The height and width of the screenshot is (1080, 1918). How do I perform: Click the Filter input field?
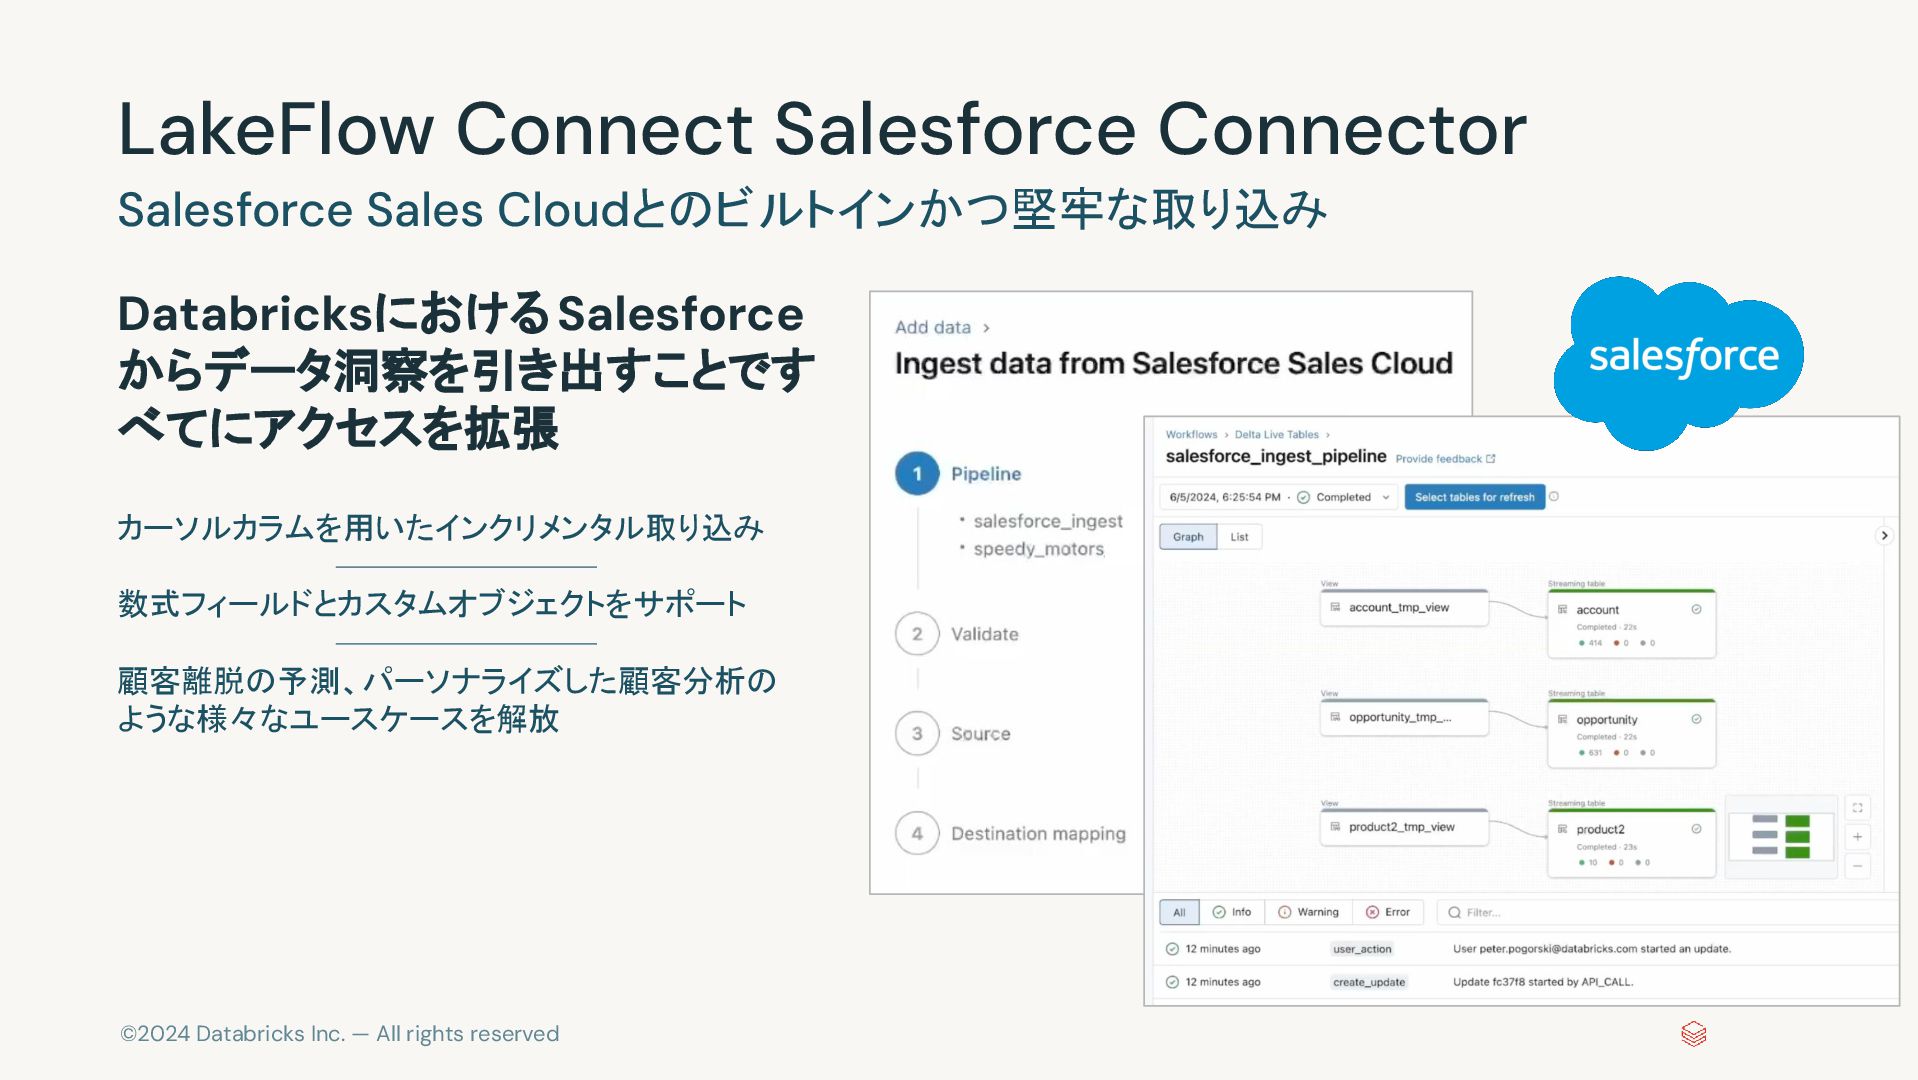[1668, 912]
